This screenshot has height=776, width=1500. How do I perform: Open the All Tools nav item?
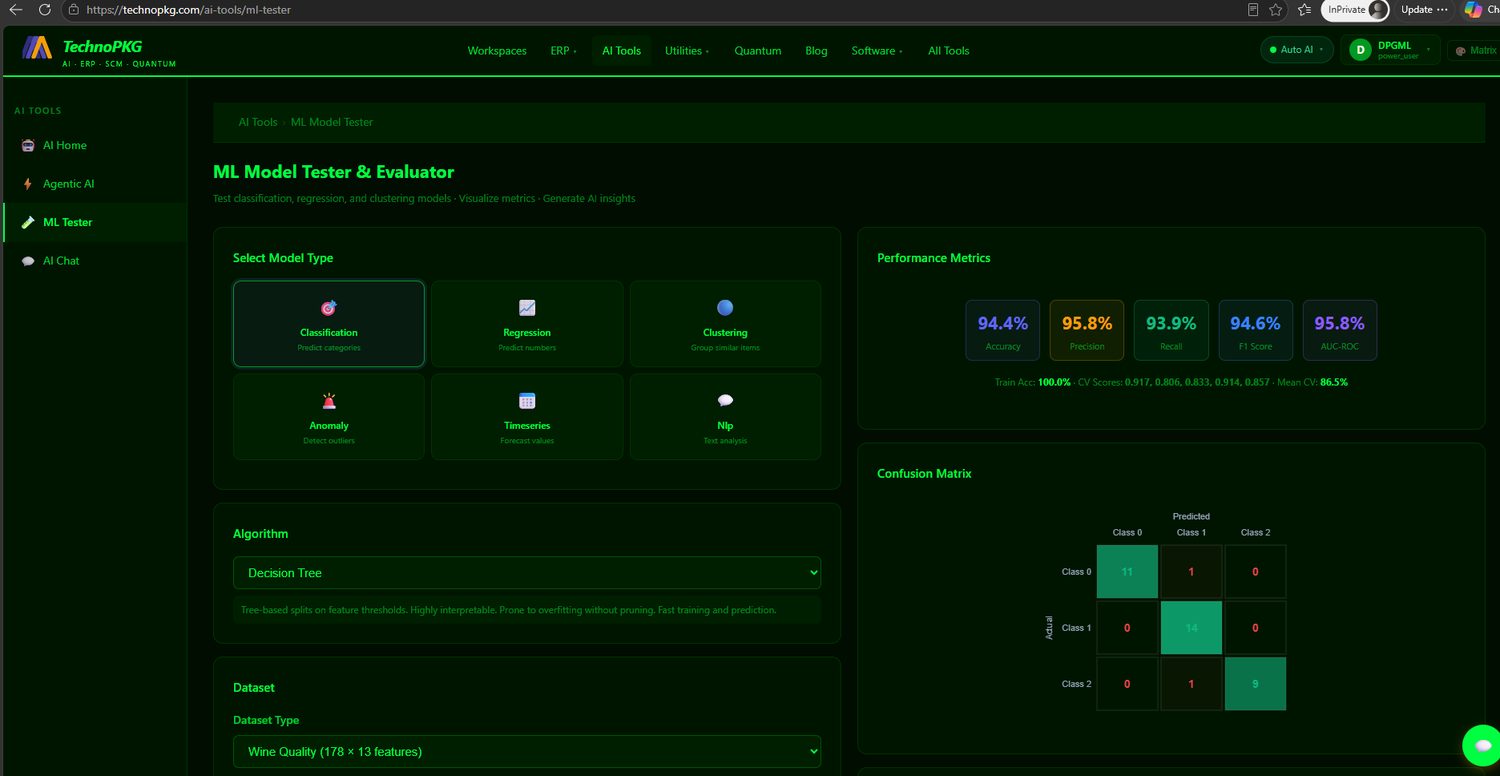(948, 51)
